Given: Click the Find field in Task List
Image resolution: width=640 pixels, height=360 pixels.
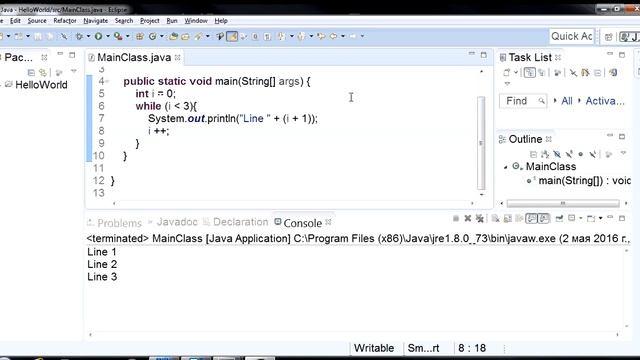Looking at the screenshot, I should click(523, 101).
